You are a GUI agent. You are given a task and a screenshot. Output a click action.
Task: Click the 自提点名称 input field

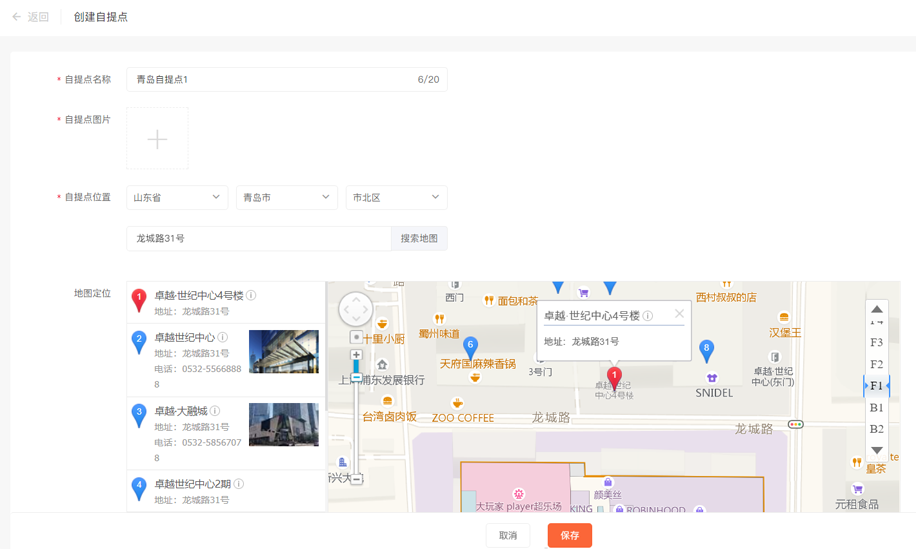point(287,79)
